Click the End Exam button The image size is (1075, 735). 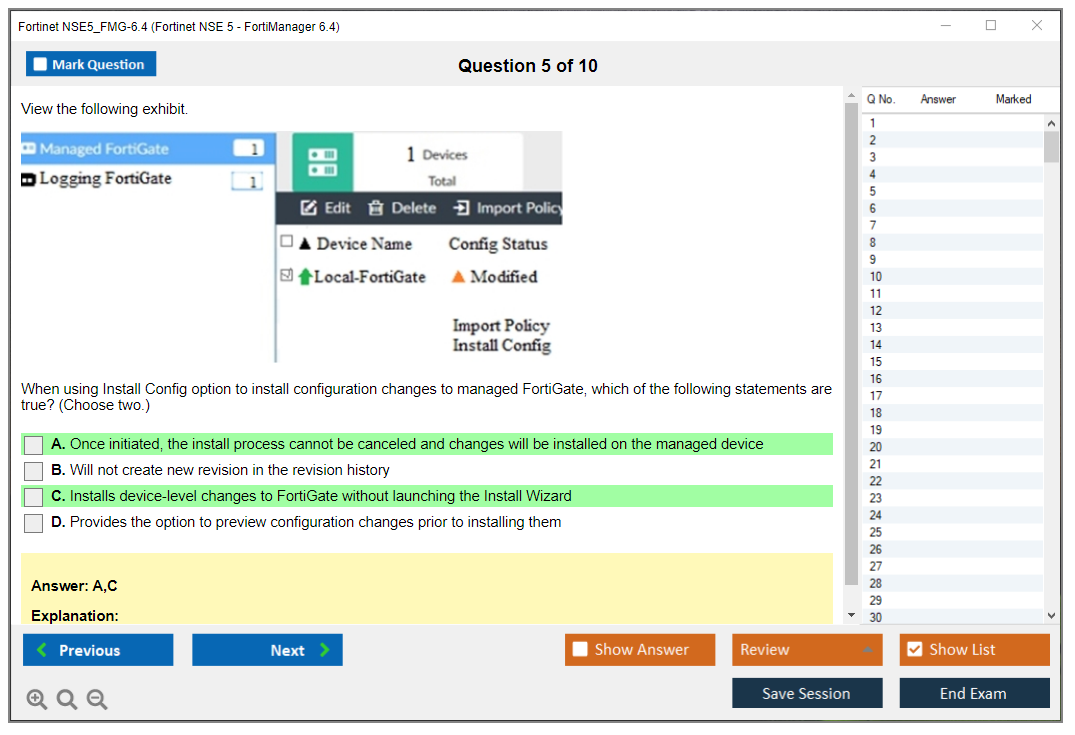(x=973, y=693)
